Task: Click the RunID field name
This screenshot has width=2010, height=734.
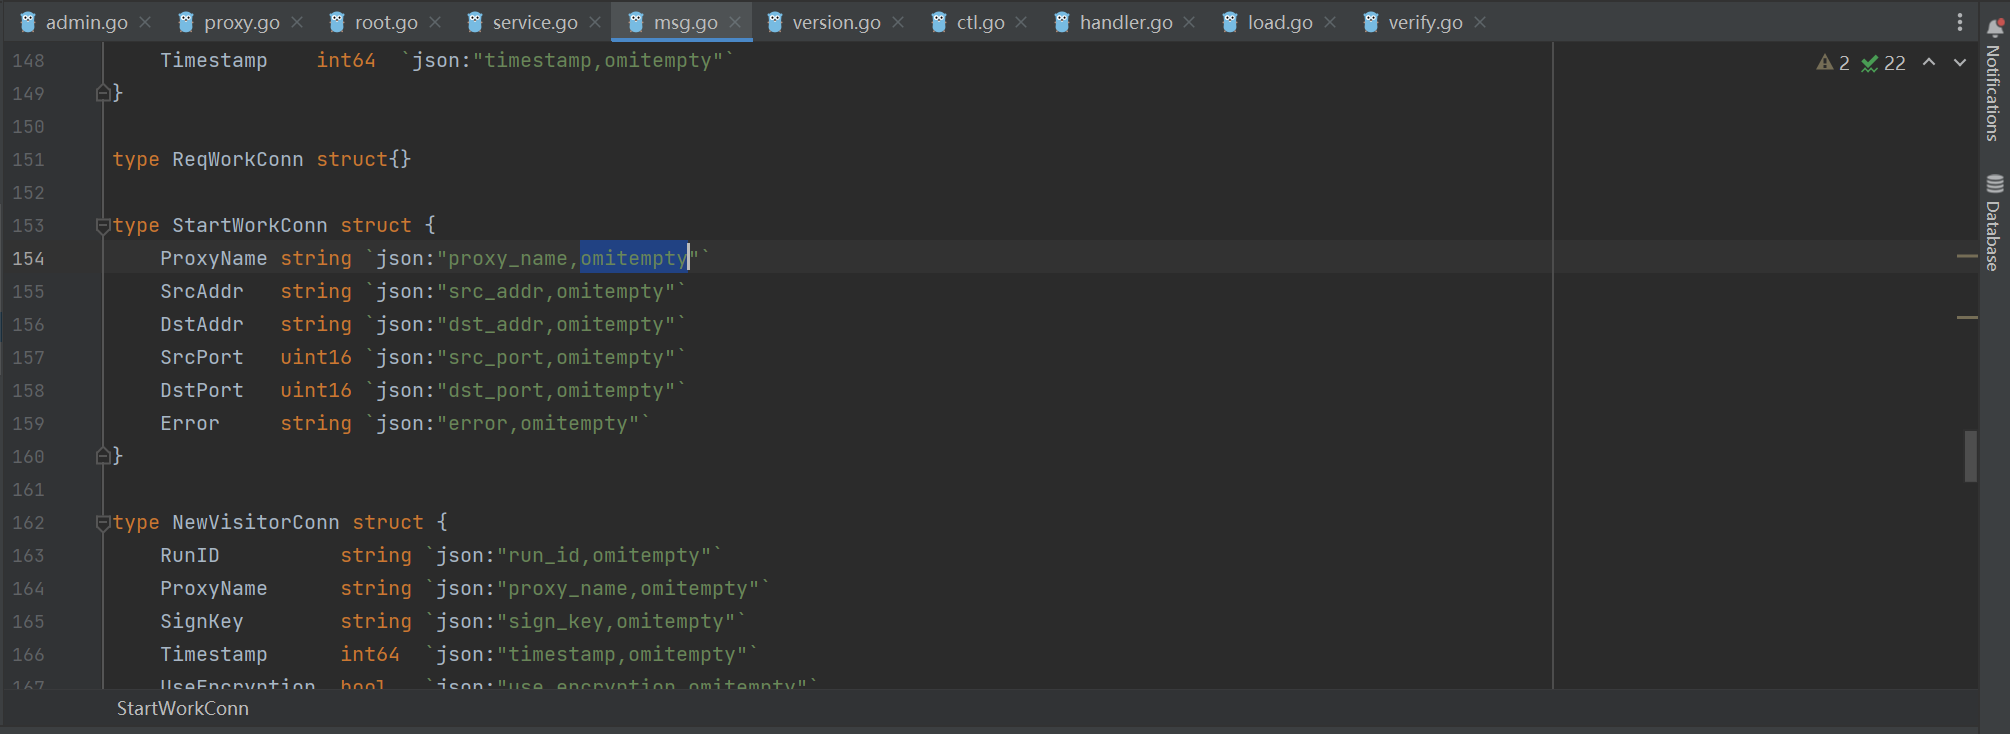Action: click(190, 556)
